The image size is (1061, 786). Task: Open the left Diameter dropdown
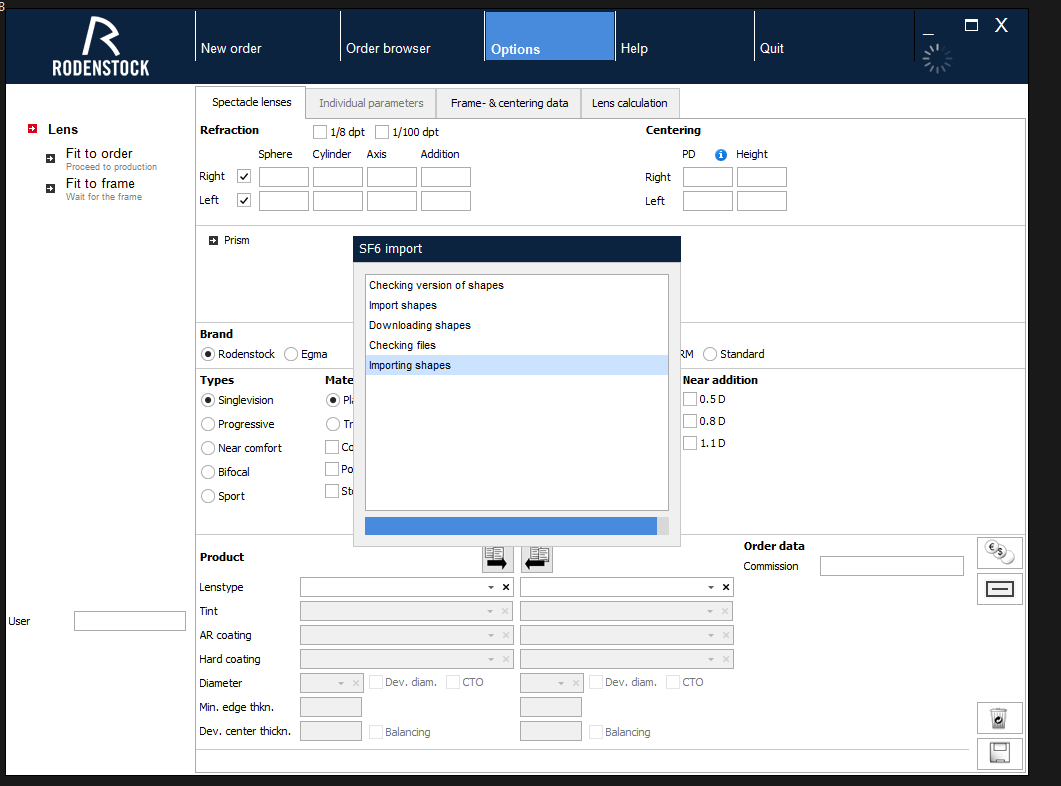[341, 683]
